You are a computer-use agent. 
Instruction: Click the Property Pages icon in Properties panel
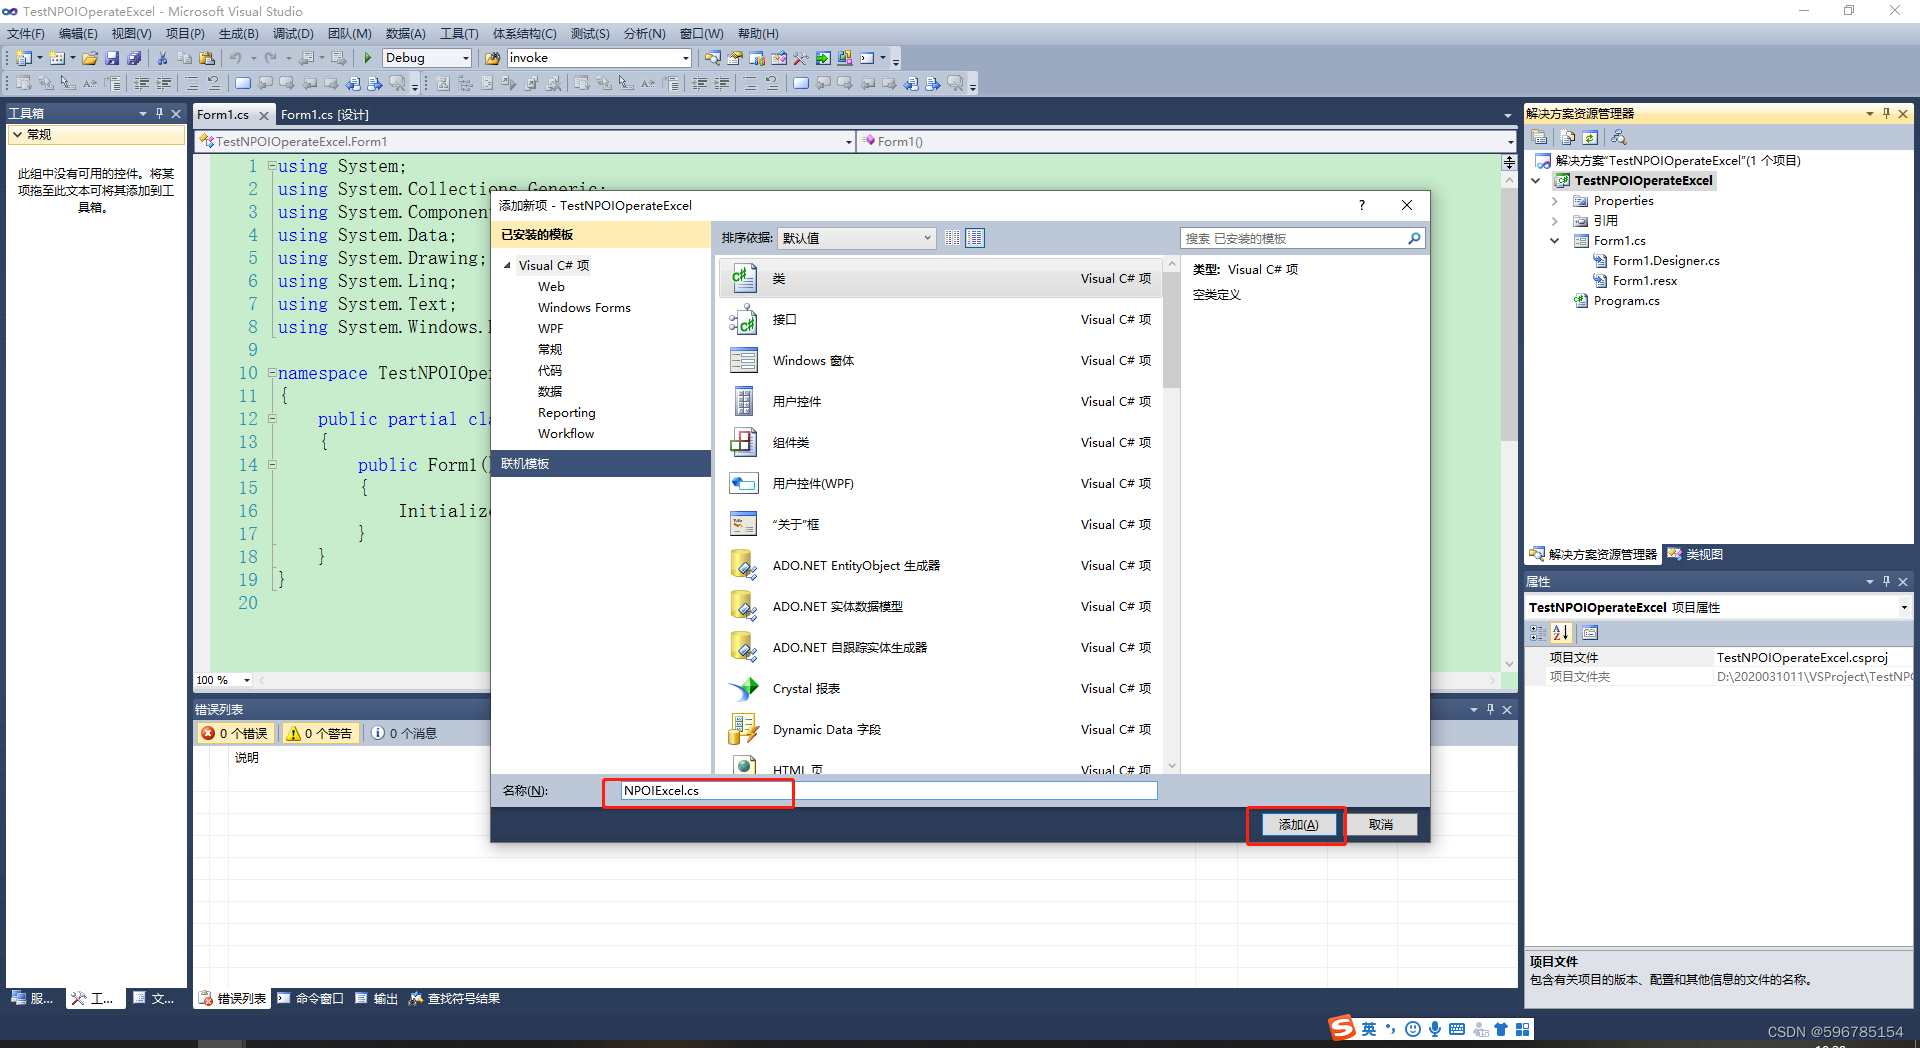point(1590,632)
